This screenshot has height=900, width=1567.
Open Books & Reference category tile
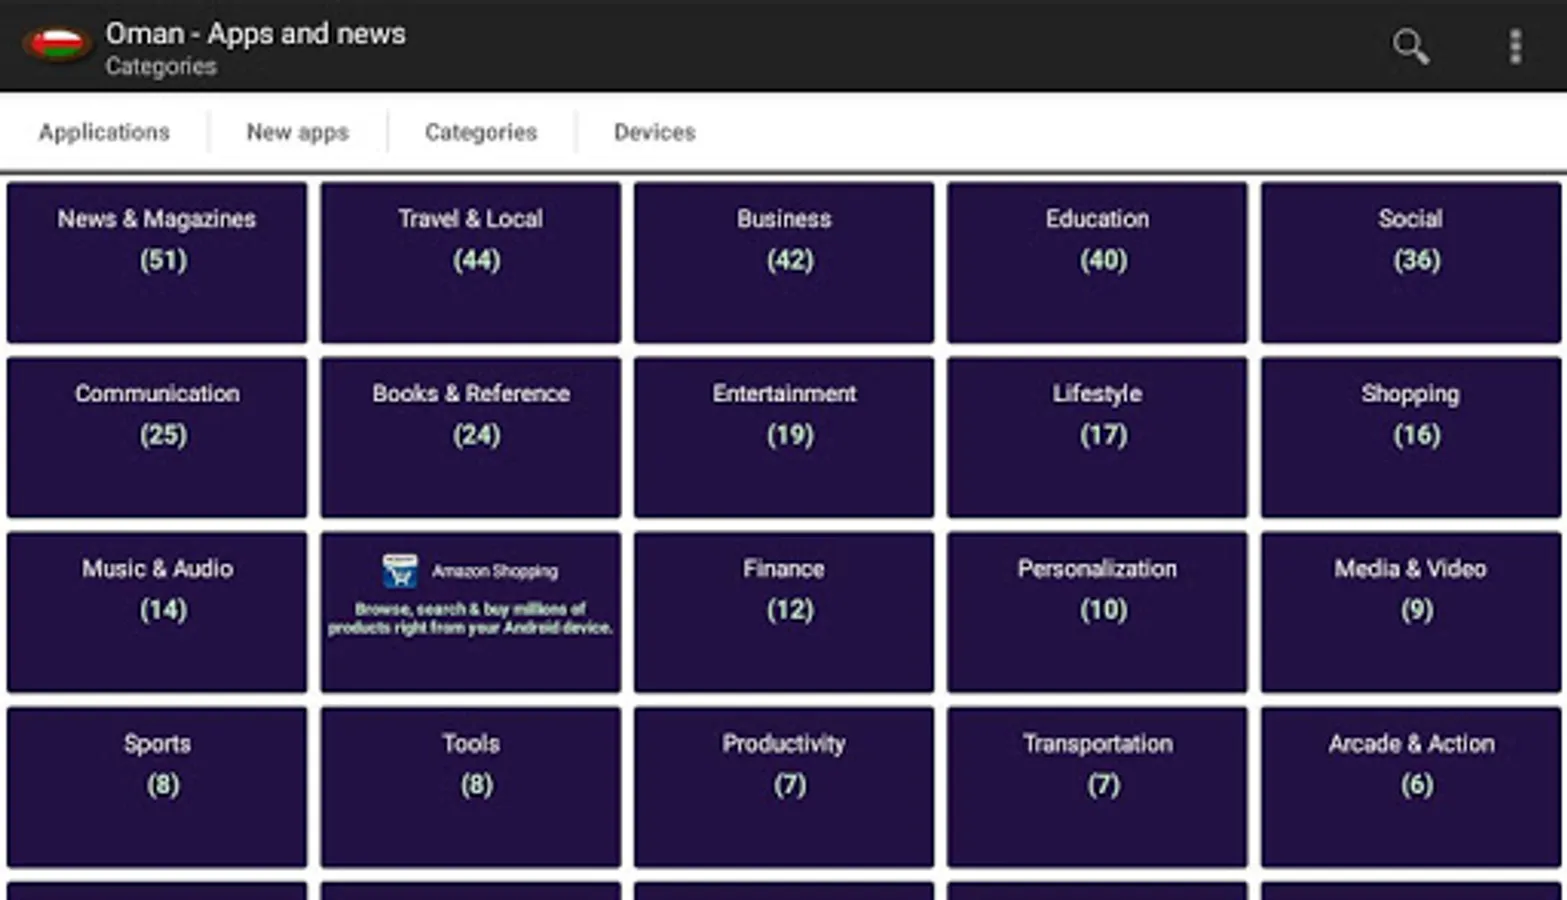470,437
